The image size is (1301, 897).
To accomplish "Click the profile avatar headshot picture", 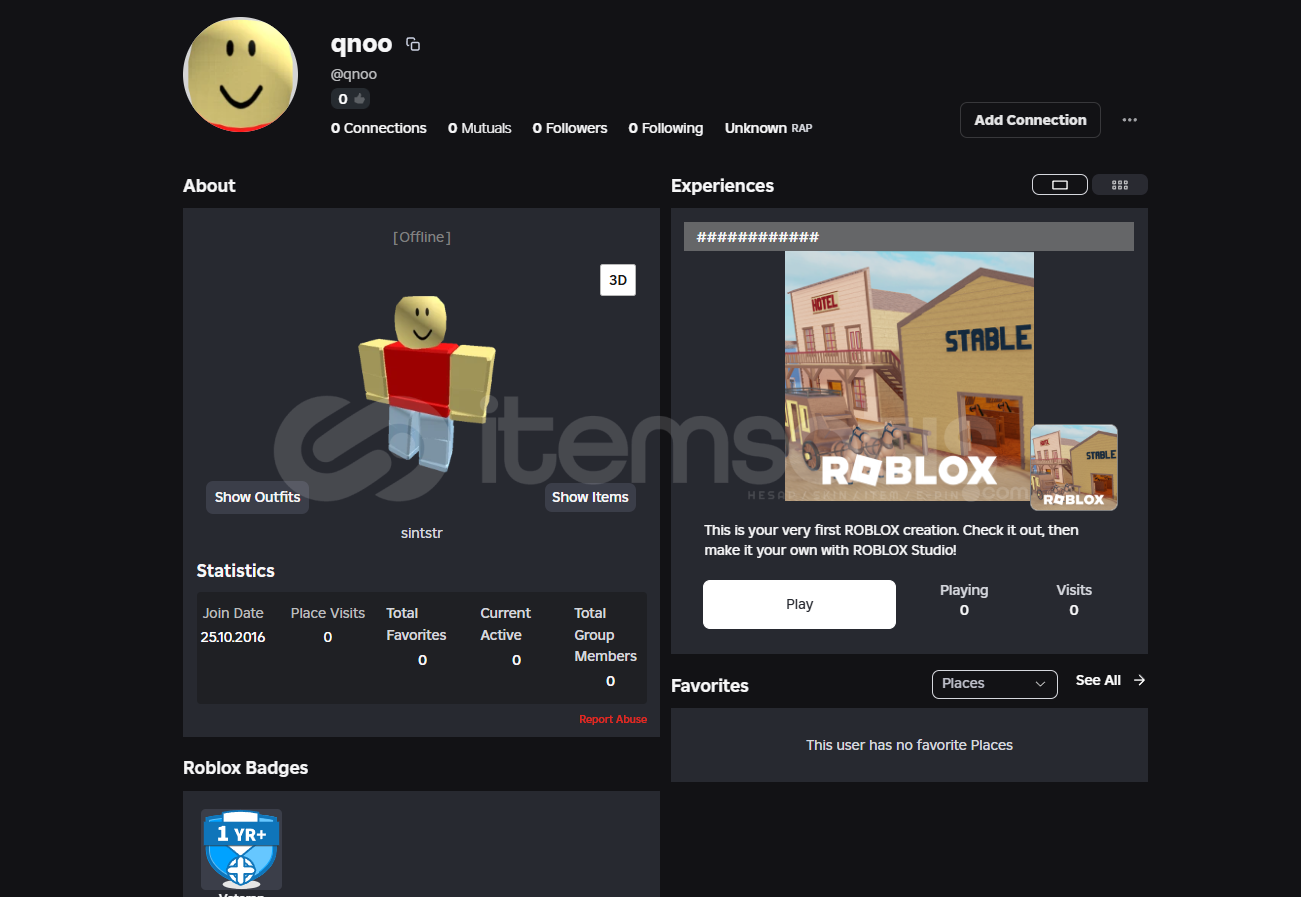I will 240,74.
